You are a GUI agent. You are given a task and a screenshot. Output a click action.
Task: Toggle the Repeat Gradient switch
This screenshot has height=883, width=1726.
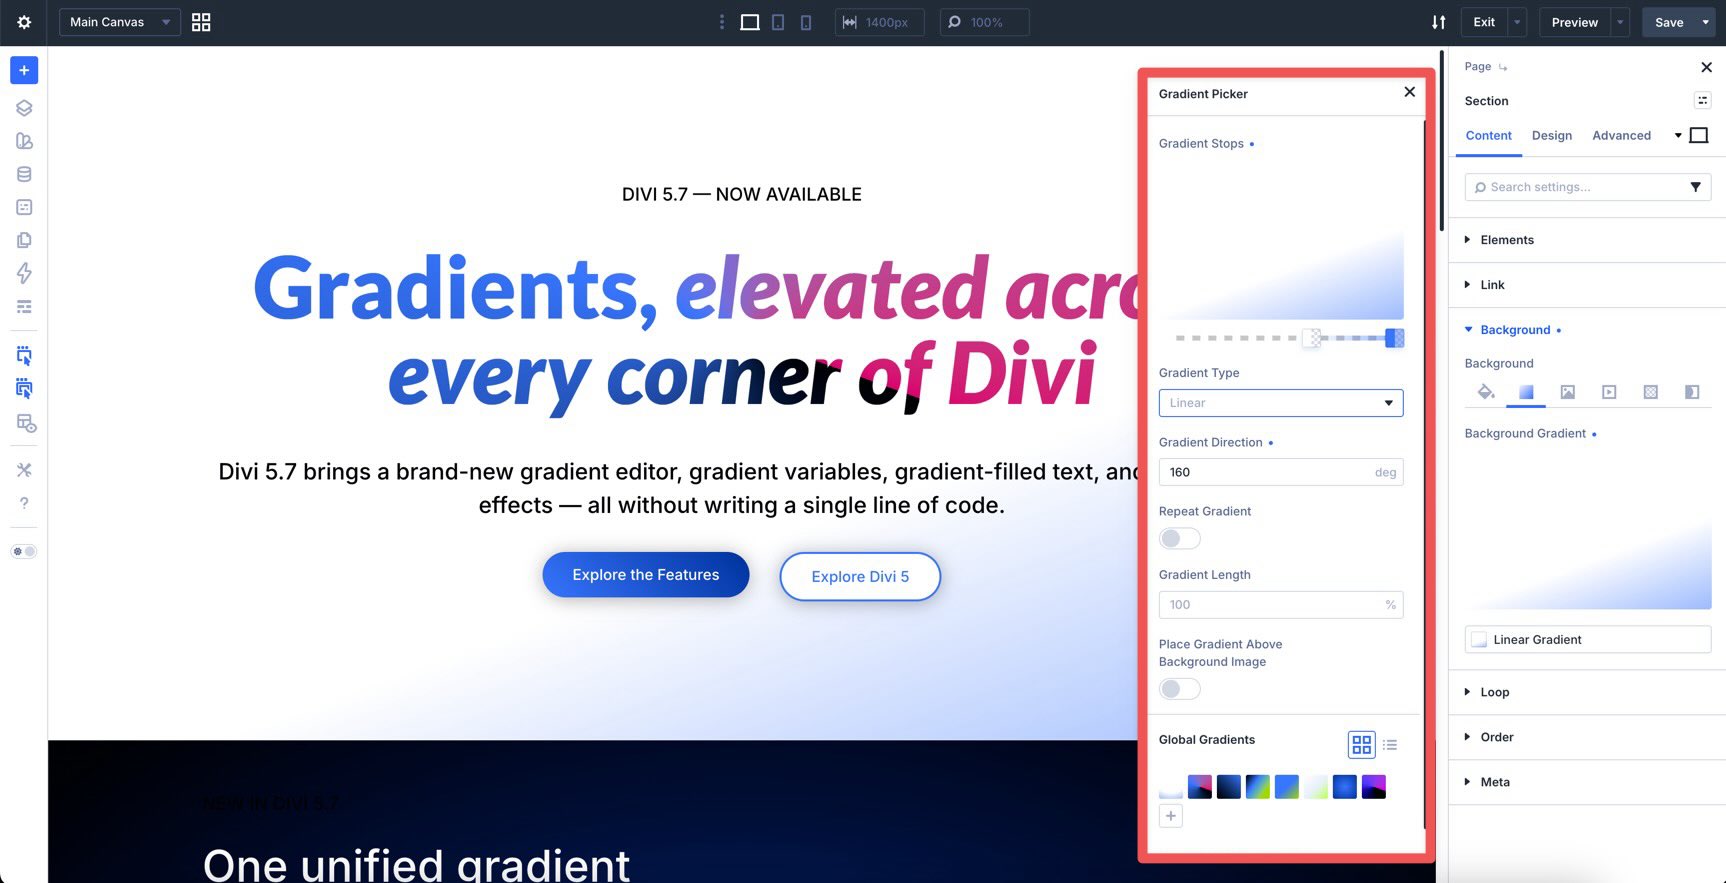coord(1180,539)
